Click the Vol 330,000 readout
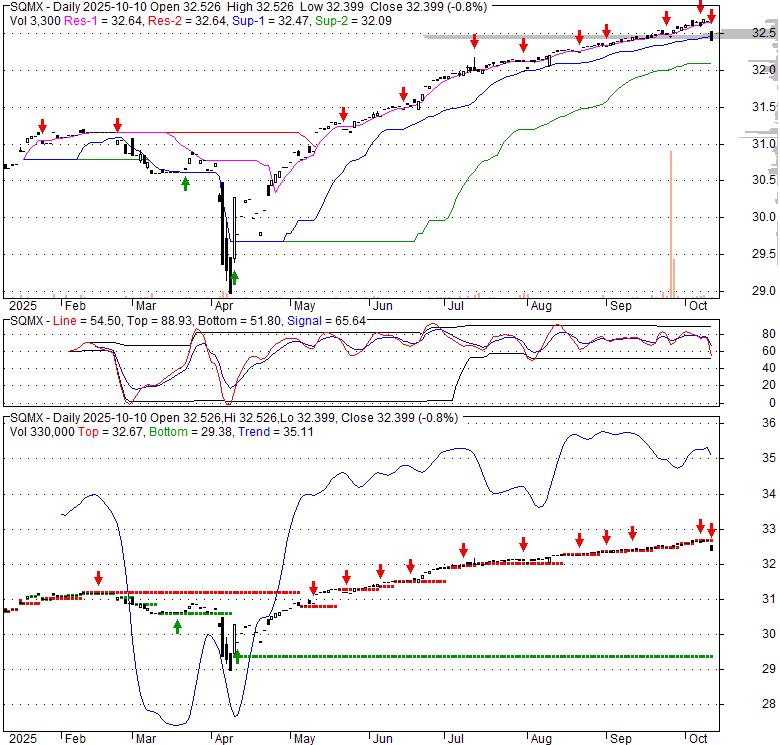This screenshot has height=745, width=780. [x=42, y=432]
